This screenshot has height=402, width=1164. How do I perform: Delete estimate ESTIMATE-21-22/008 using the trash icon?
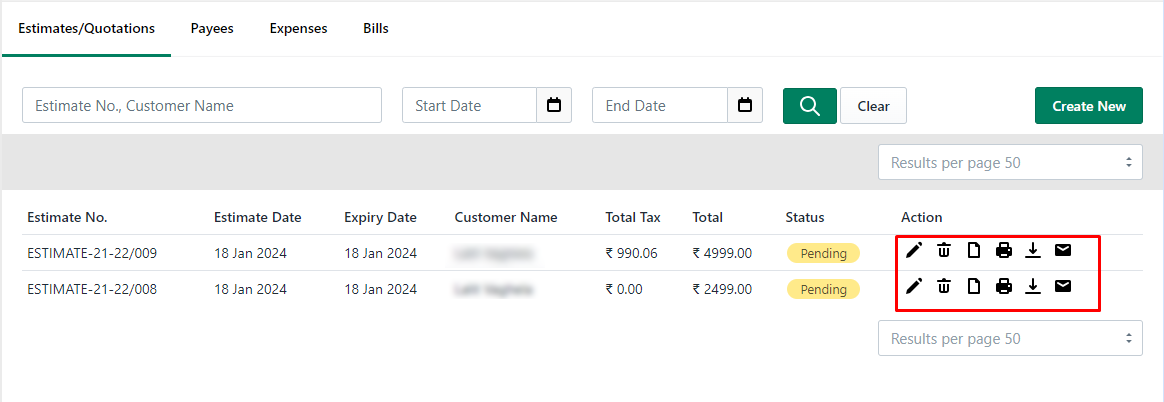(x=944, y=286)
